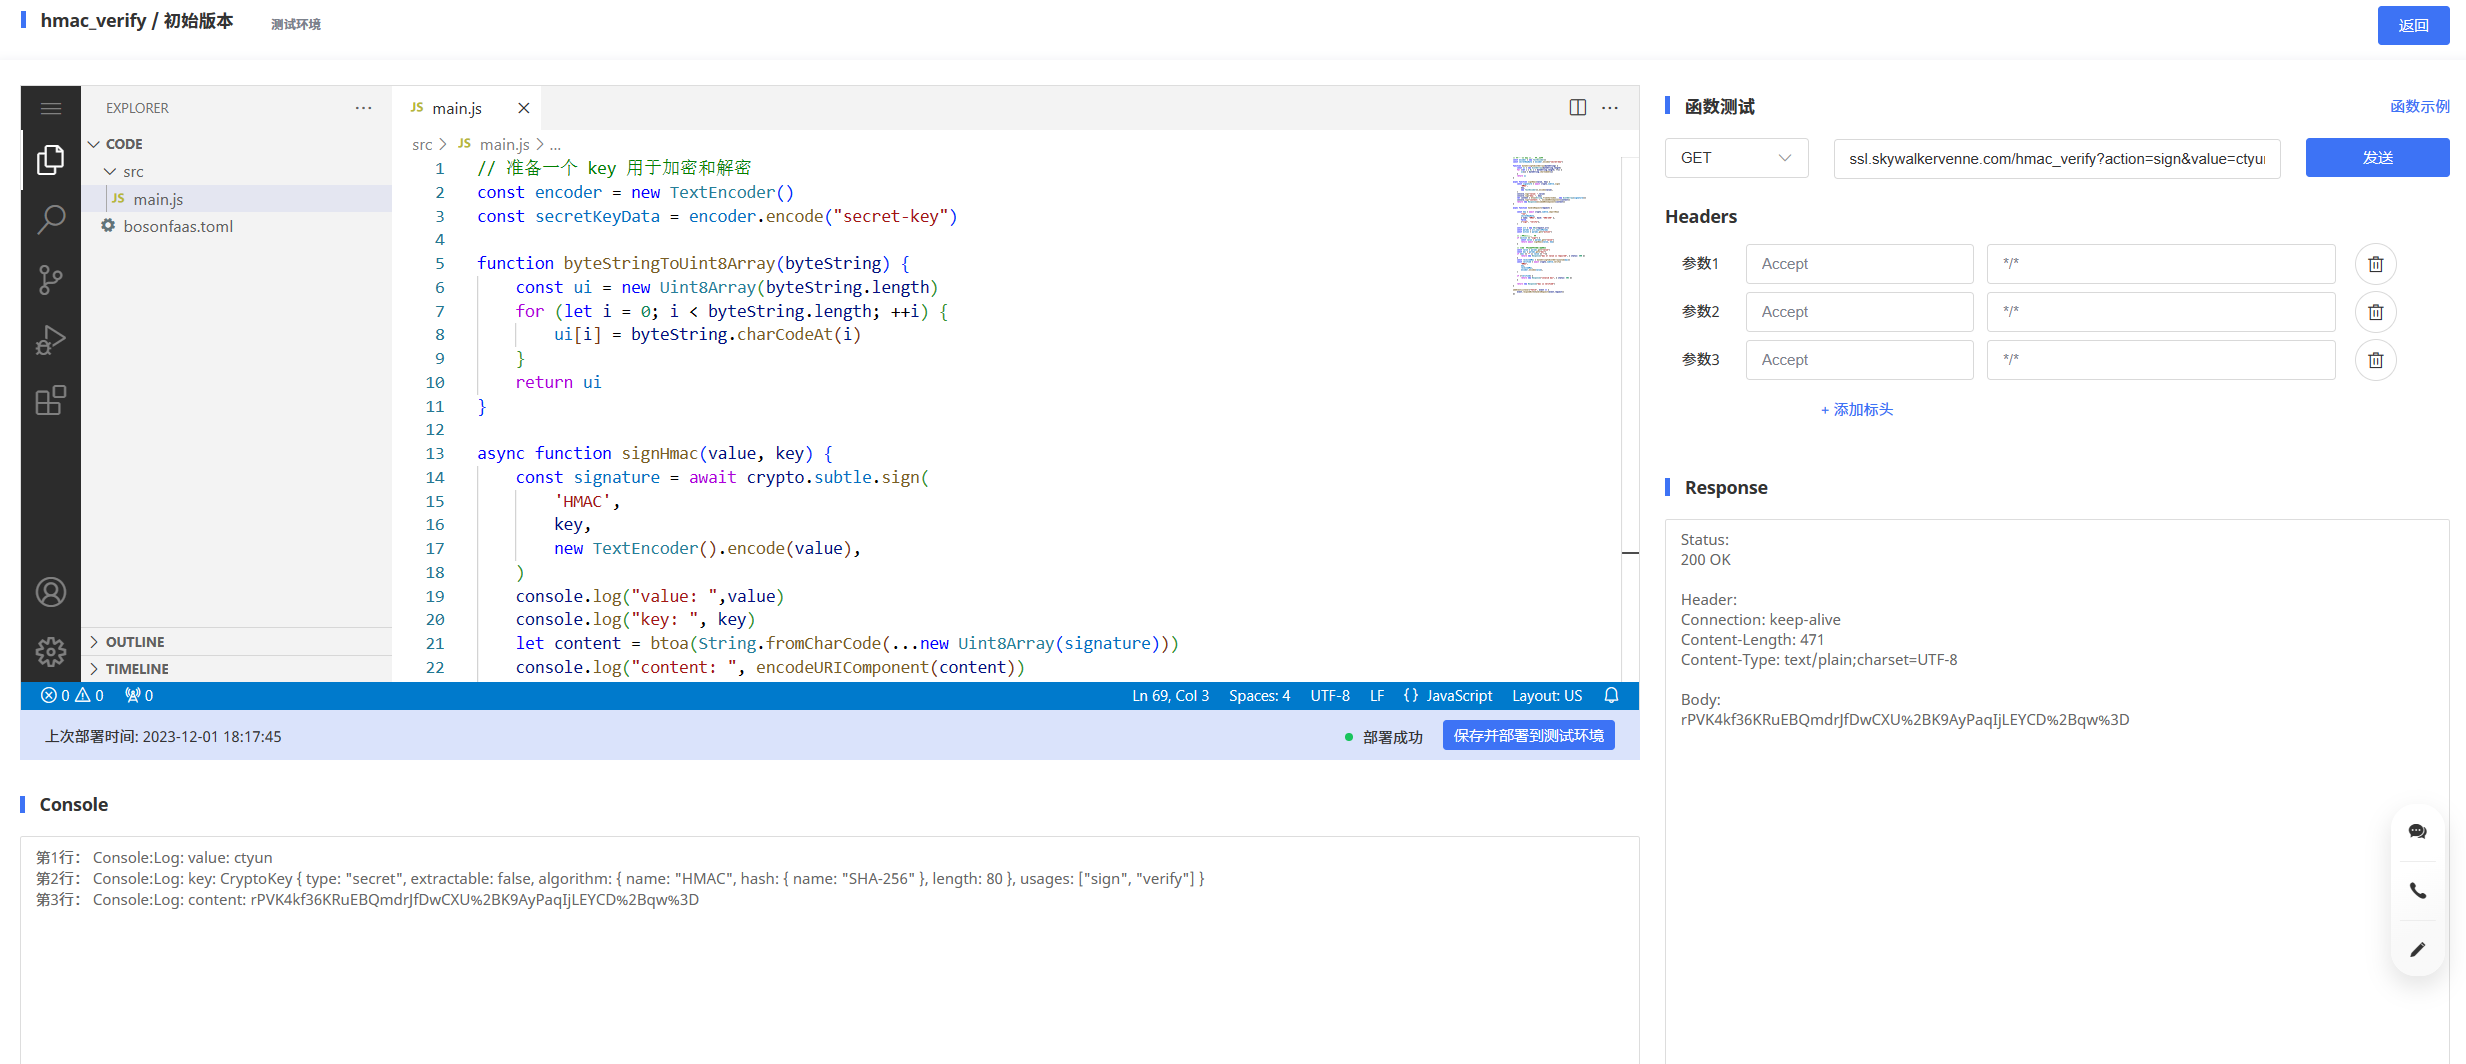The image size is (2466, 1064).
Task: Expand the OUTLINE section
Action: 134,642
